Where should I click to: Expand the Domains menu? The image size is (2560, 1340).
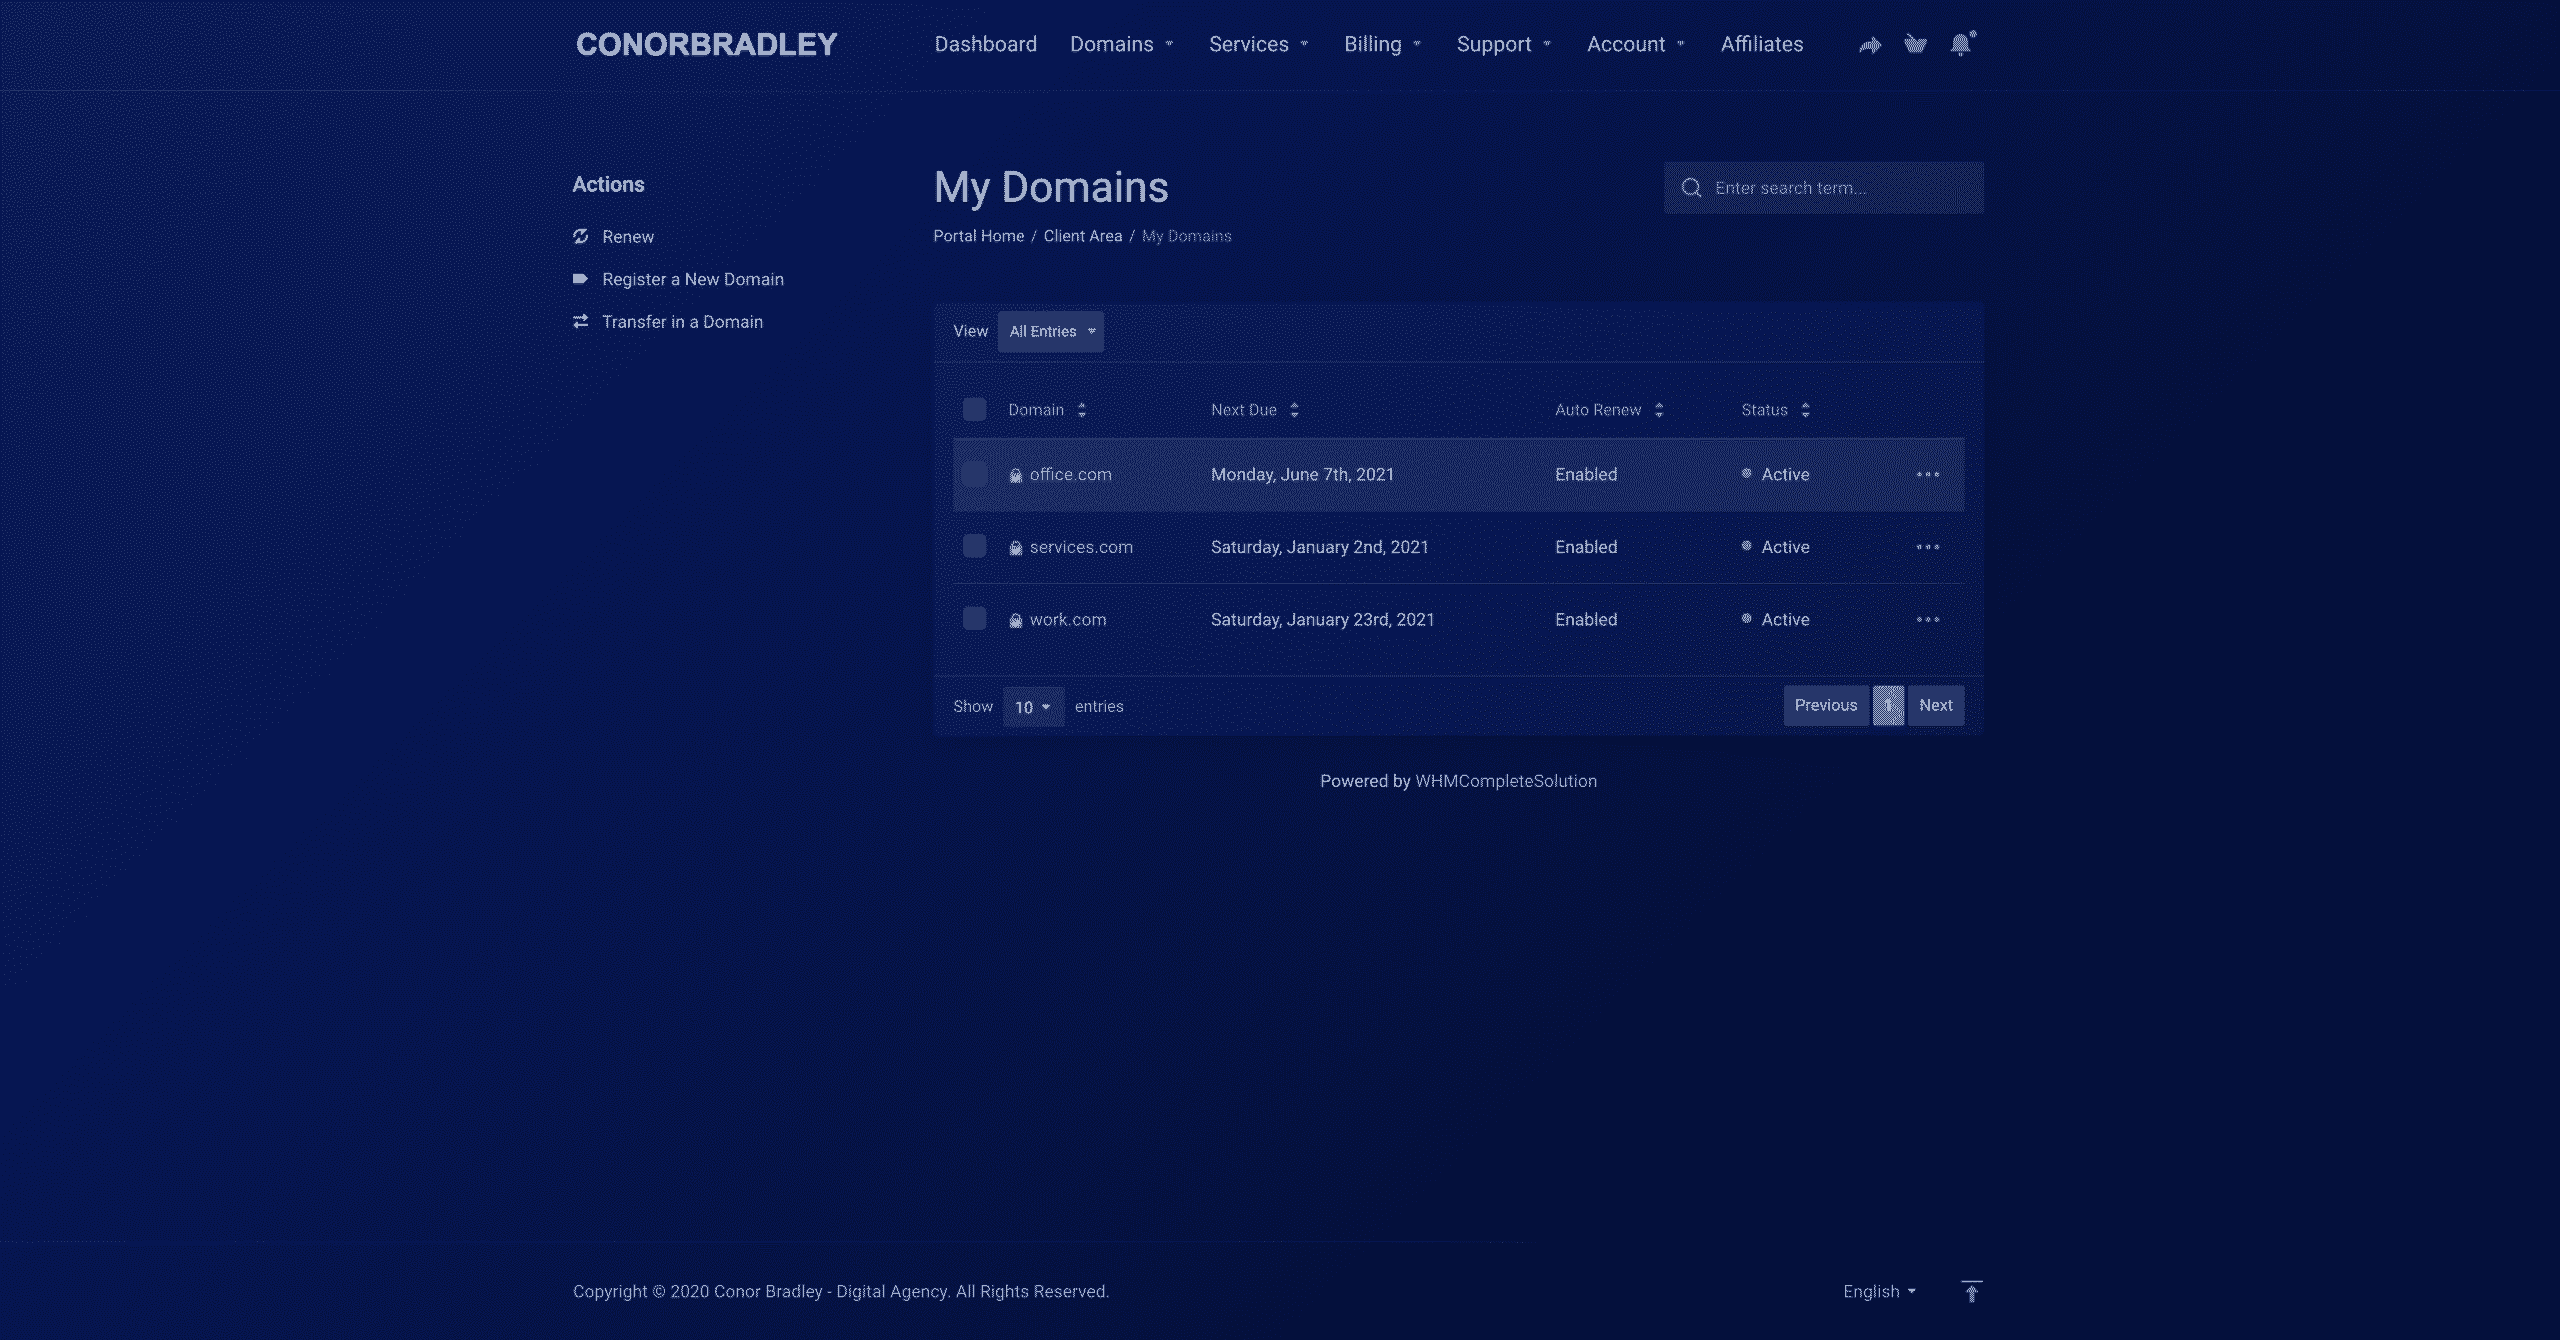click(1121, 44)
